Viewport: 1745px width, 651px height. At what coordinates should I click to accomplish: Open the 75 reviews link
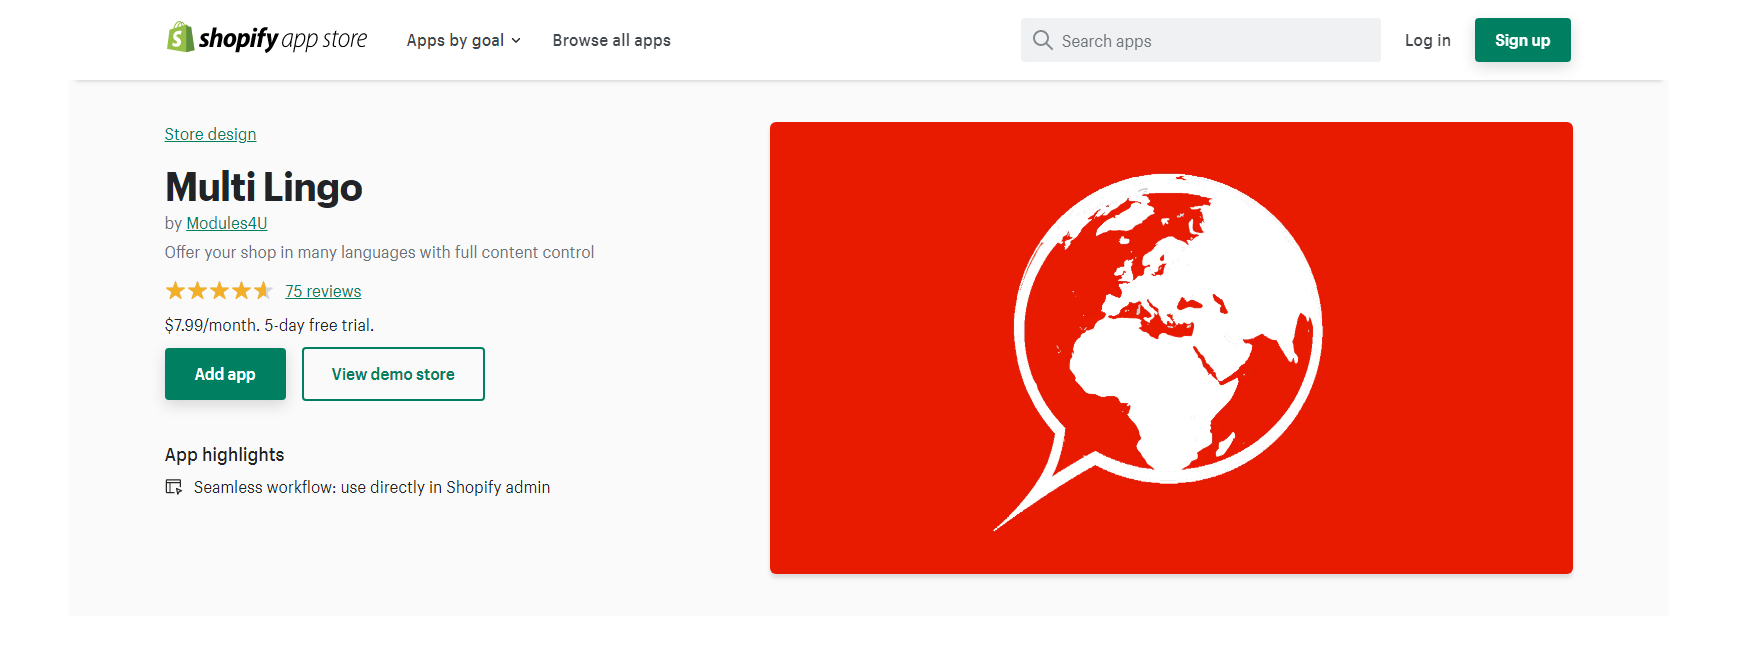[x=323, y=291]
